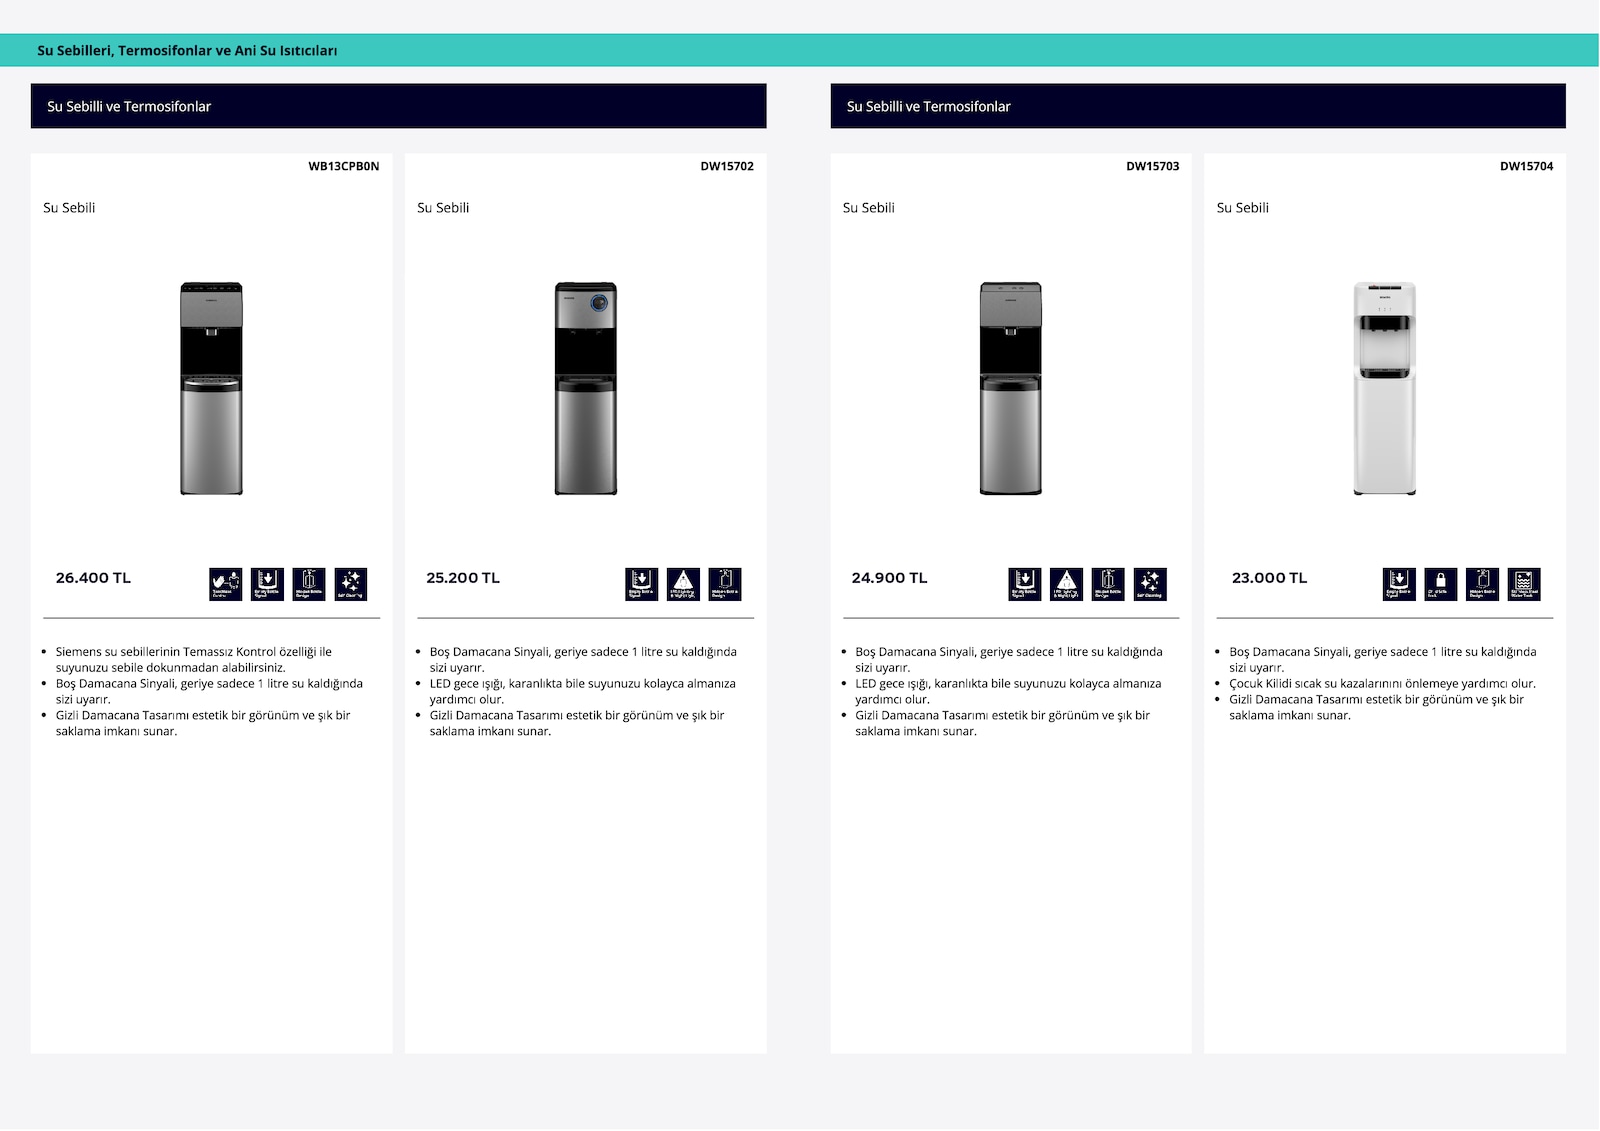
Task: Click the LED Night Light icon for DW15703
Action: [1066, 584]
